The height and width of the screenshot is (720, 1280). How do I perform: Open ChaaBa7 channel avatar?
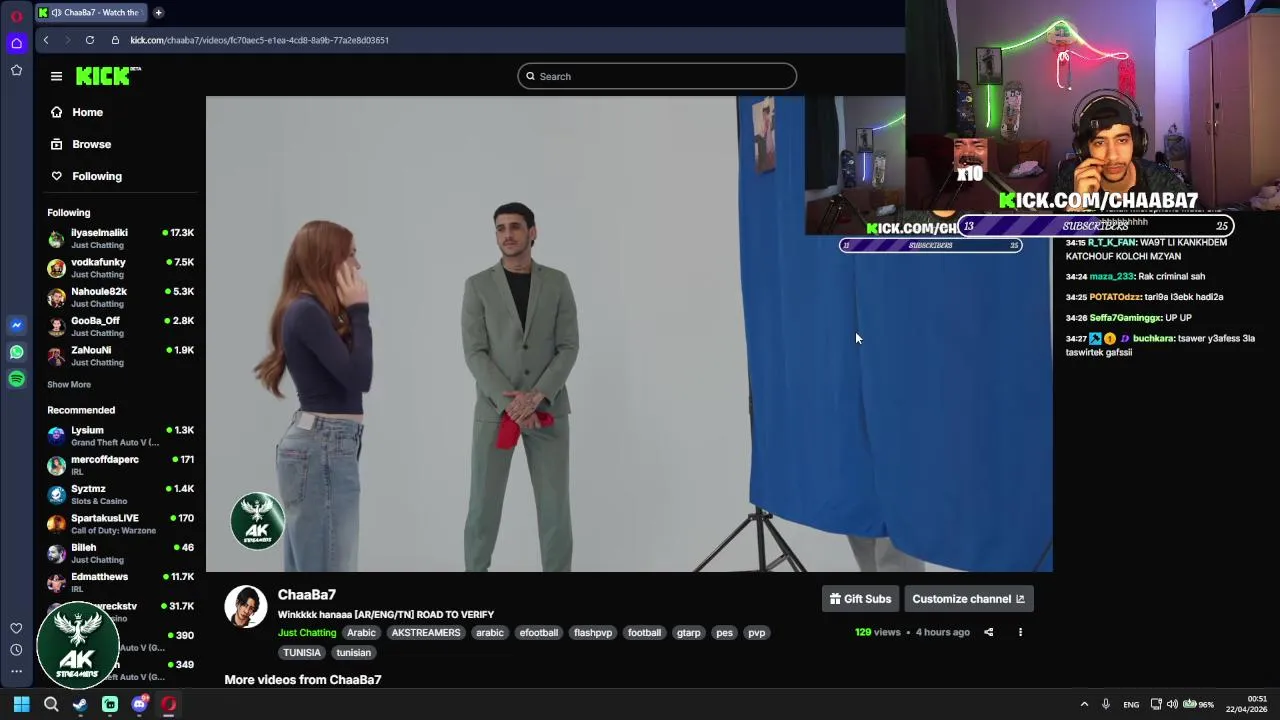click(x=245, y=607)
